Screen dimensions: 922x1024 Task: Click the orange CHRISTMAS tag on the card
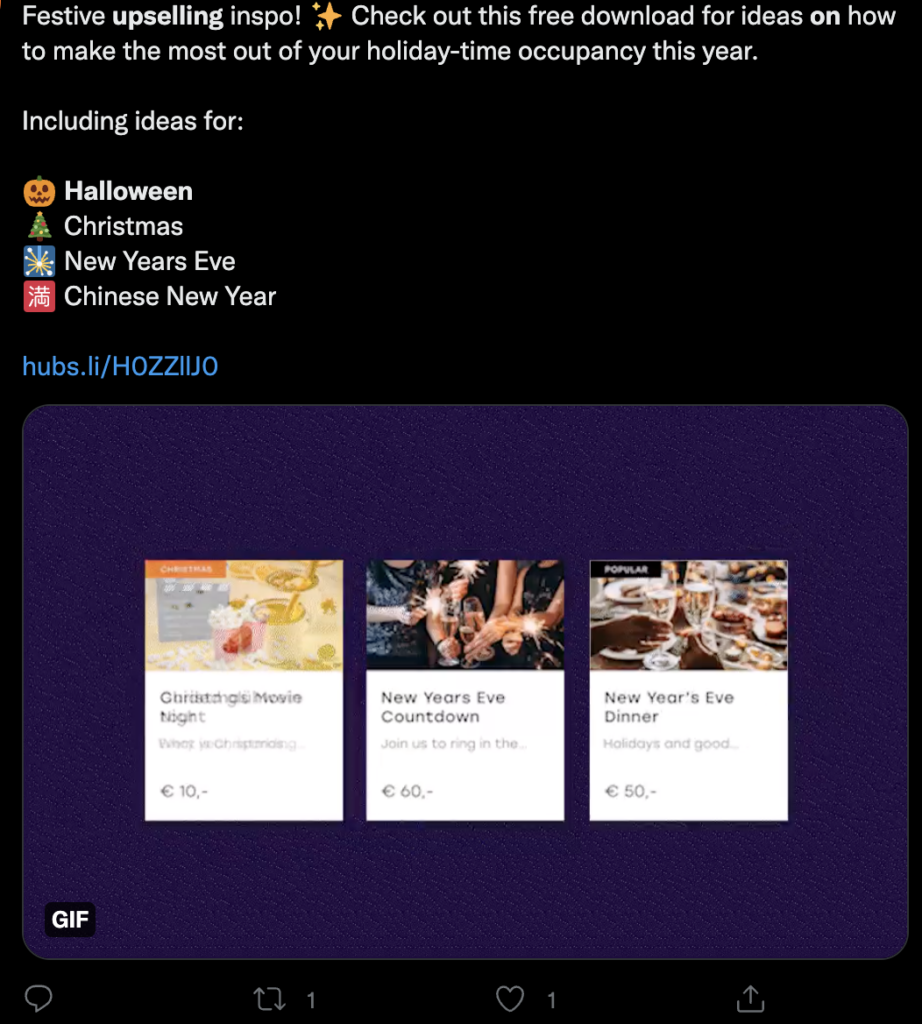click(x=185, y=569)
